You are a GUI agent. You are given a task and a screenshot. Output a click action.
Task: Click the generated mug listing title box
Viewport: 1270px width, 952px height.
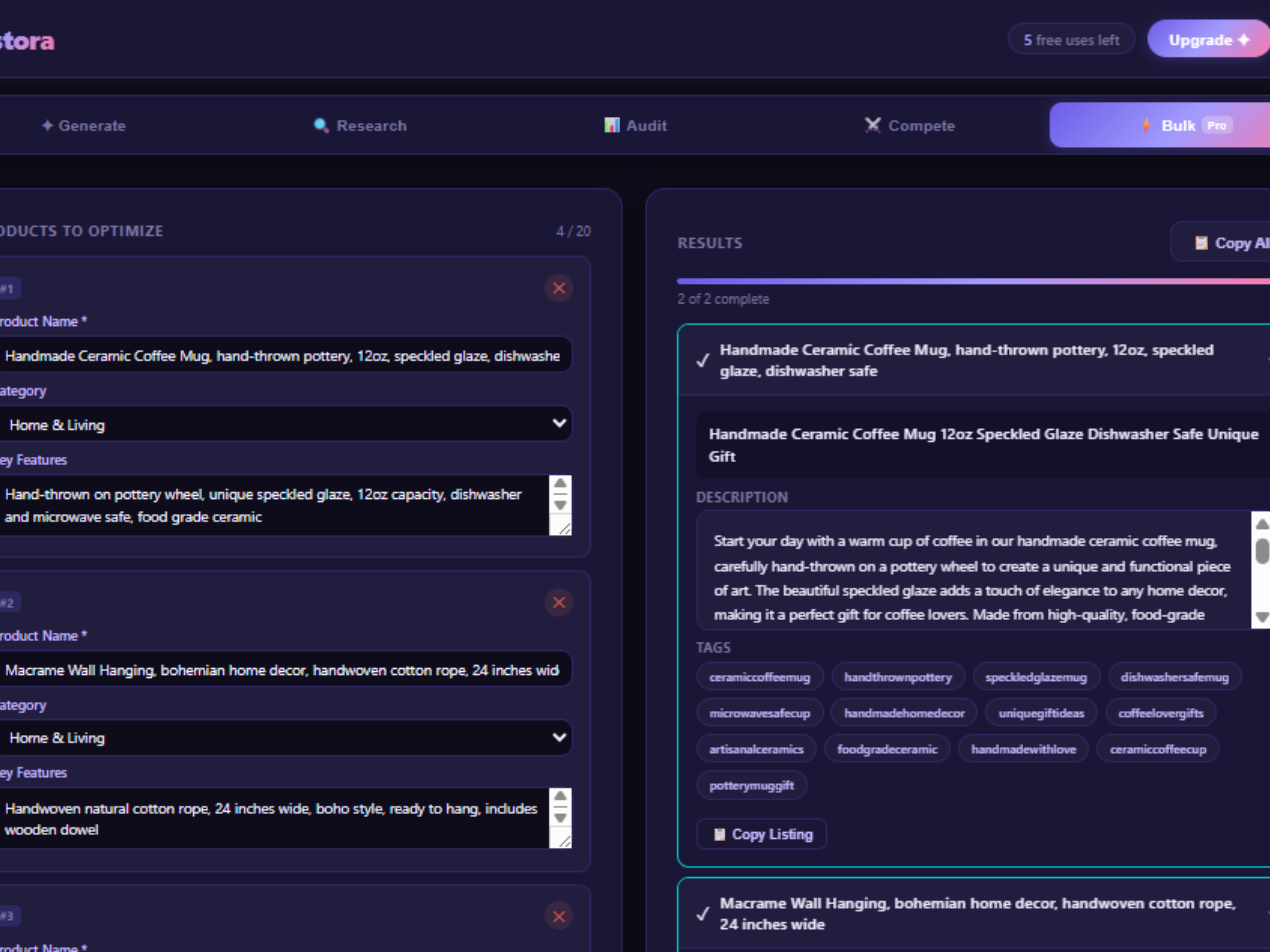pyautogui.click(x=983, y=445)
